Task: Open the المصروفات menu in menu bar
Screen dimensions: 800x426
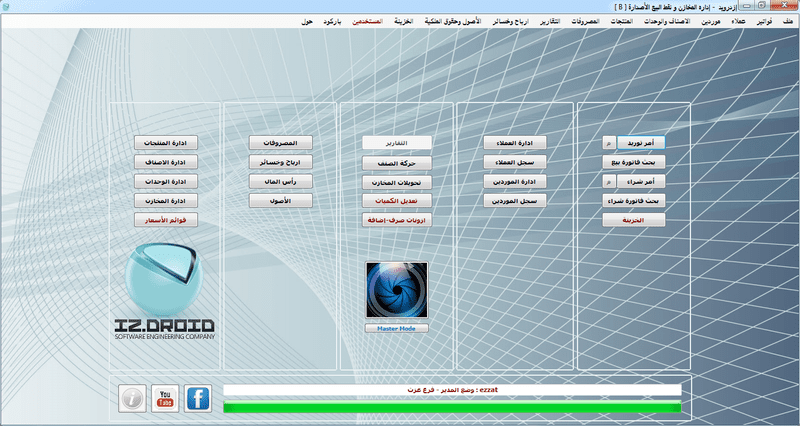Action: pos(585,21)
